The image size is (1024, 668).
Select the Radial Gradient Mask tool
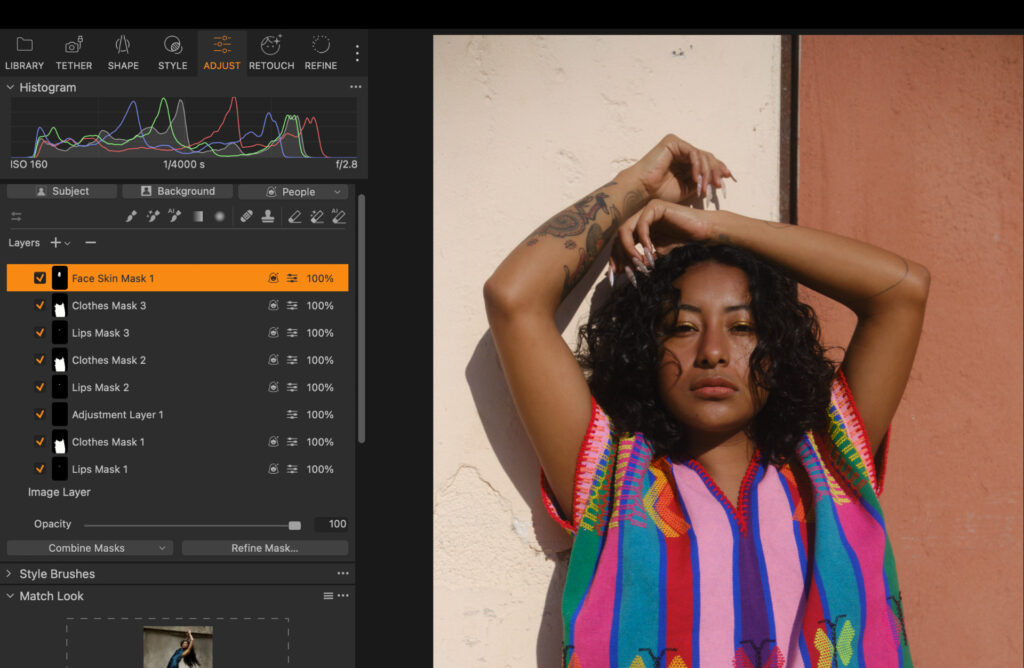pyautogui.click(x=219, y=216)
